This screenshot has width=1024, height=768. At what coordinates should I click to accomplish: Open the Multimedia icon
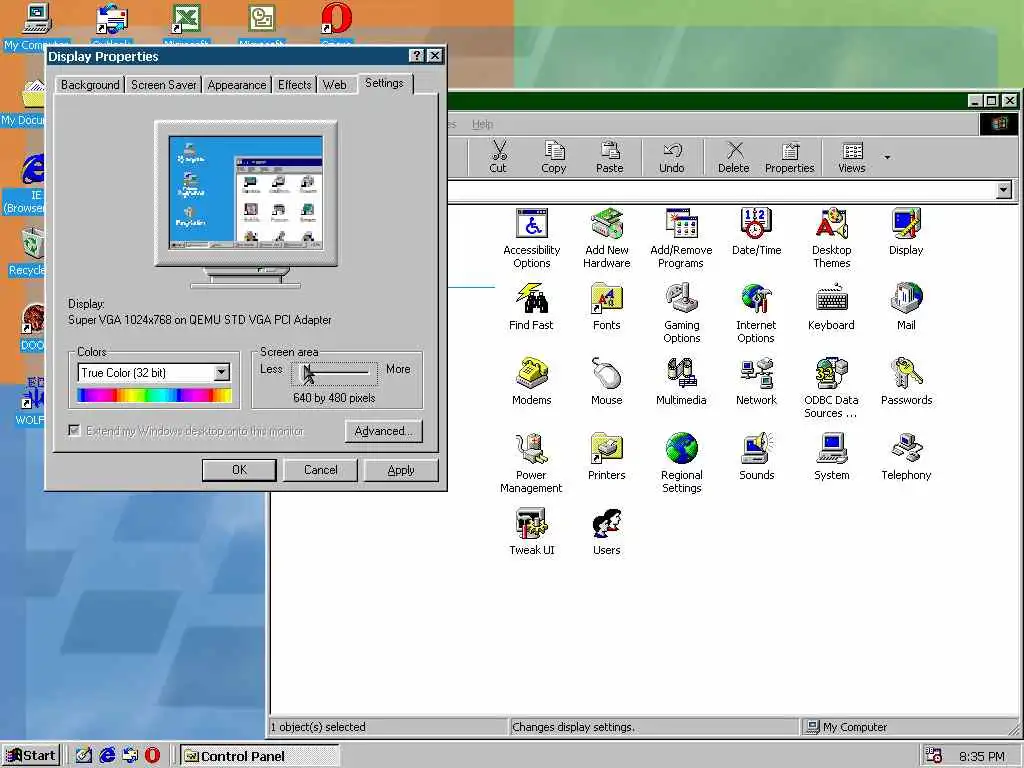tap(681, 382)
